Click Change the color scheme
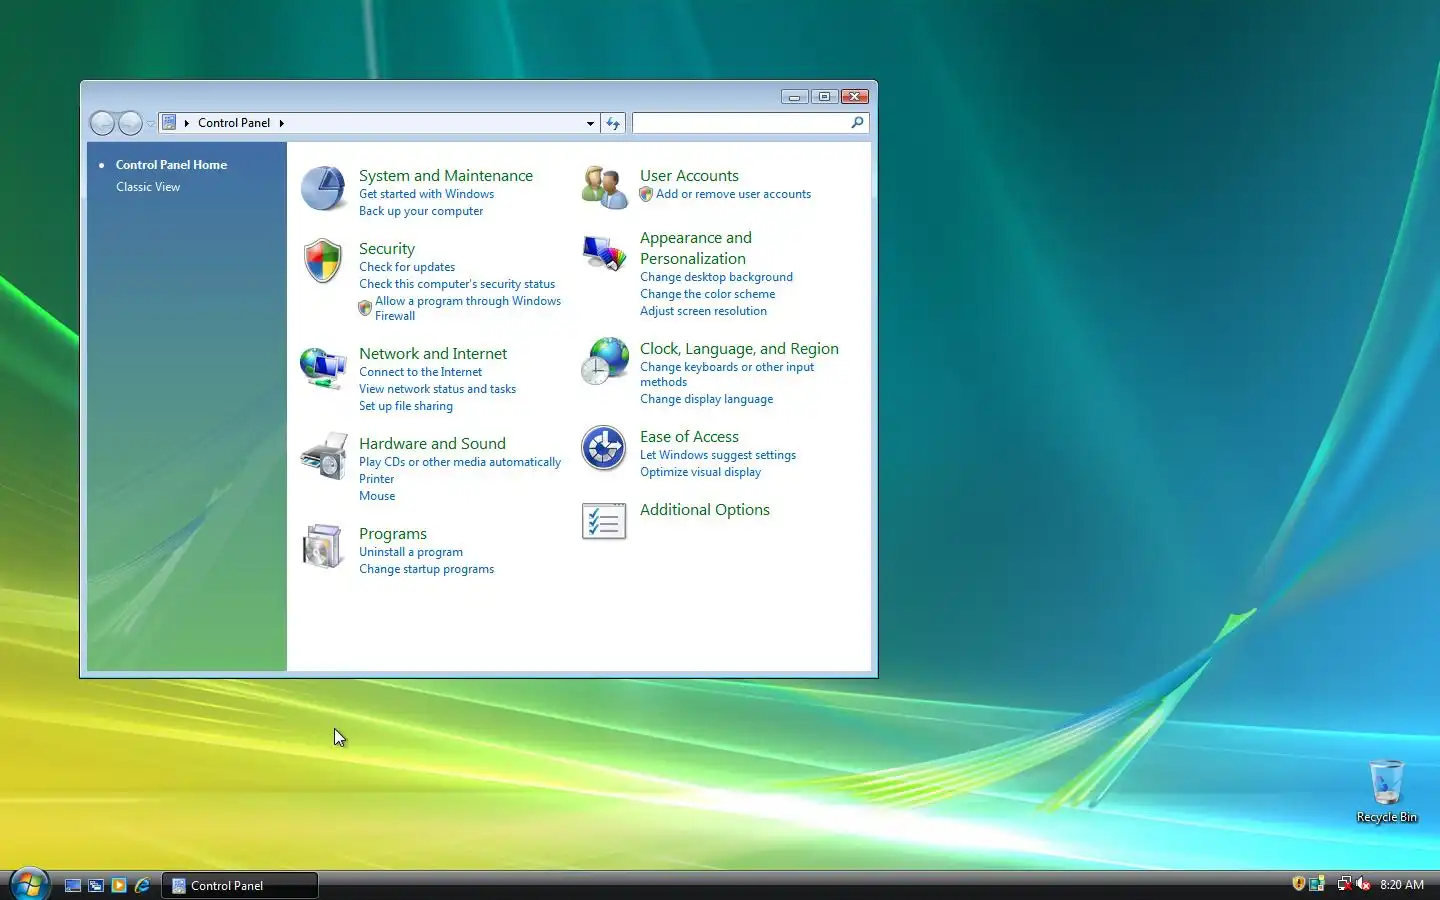Screen dimensions: 1440x900 [707, 294]
